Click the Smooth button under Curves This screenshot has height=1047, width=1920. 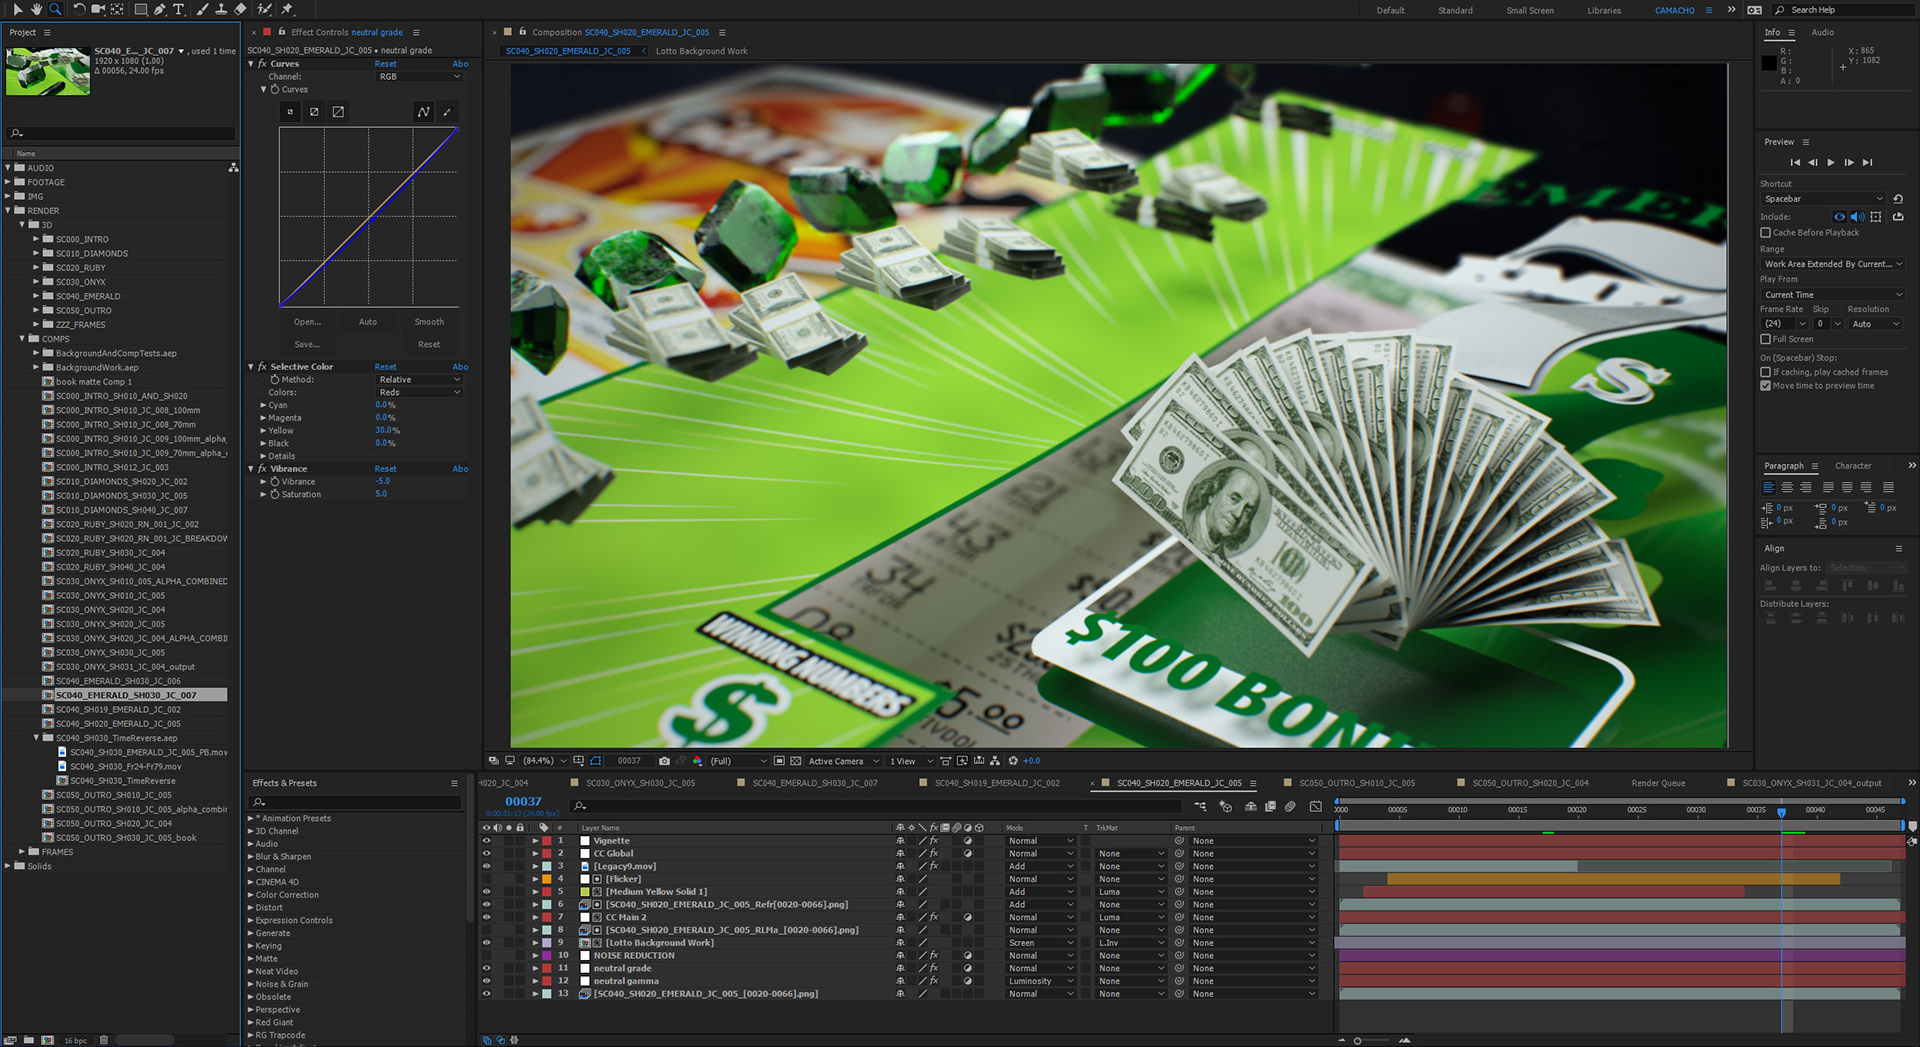pyautogui.click(x=429, y=322)
